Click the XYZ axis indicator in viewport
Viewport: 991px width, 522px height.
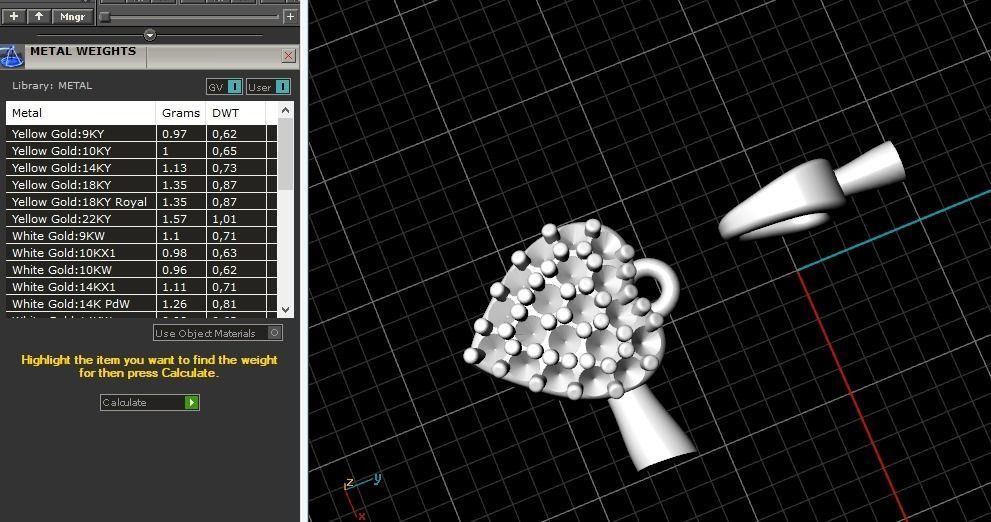[362, 496]
